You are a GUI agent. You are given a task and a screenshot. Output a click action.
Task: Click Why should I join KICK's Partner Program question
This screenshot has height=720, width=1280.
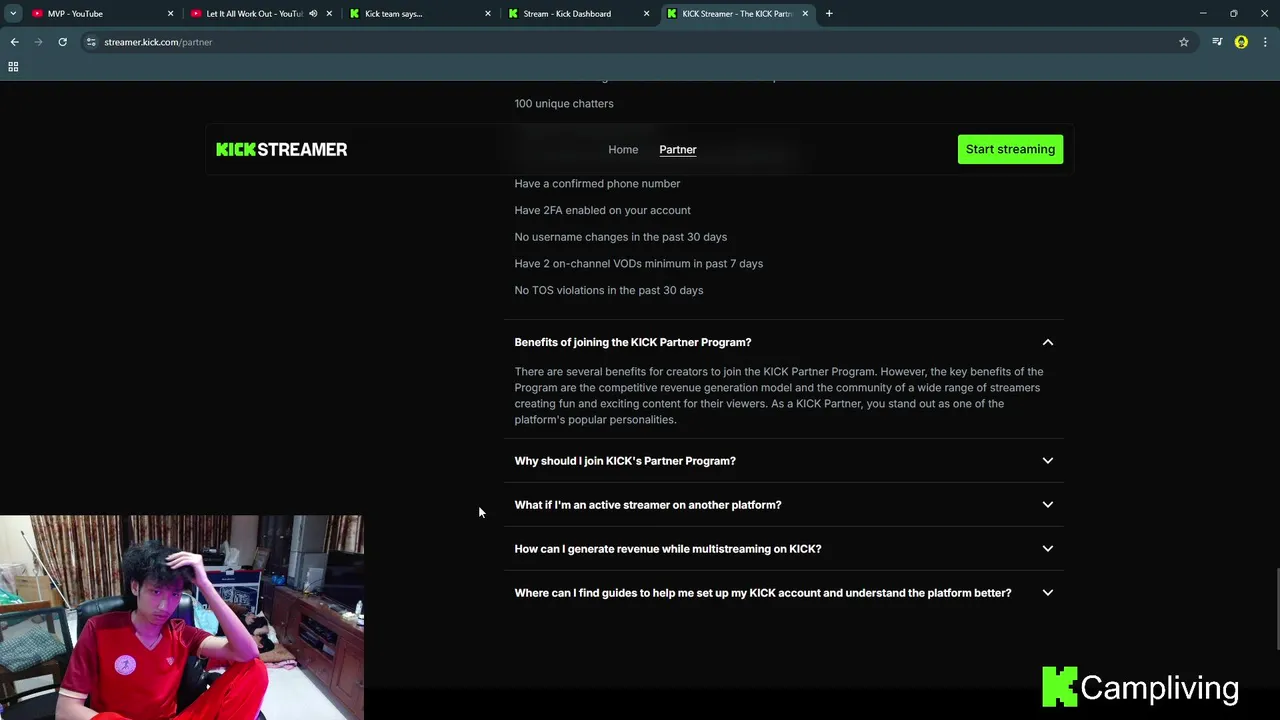point(625,461)
